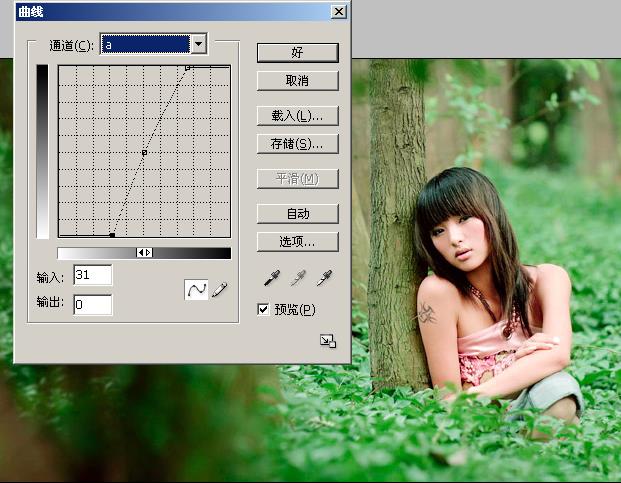
Task: Toggle the 预览(P) preview checkbox
Action: pyautogui.click(x=263, y=309)
